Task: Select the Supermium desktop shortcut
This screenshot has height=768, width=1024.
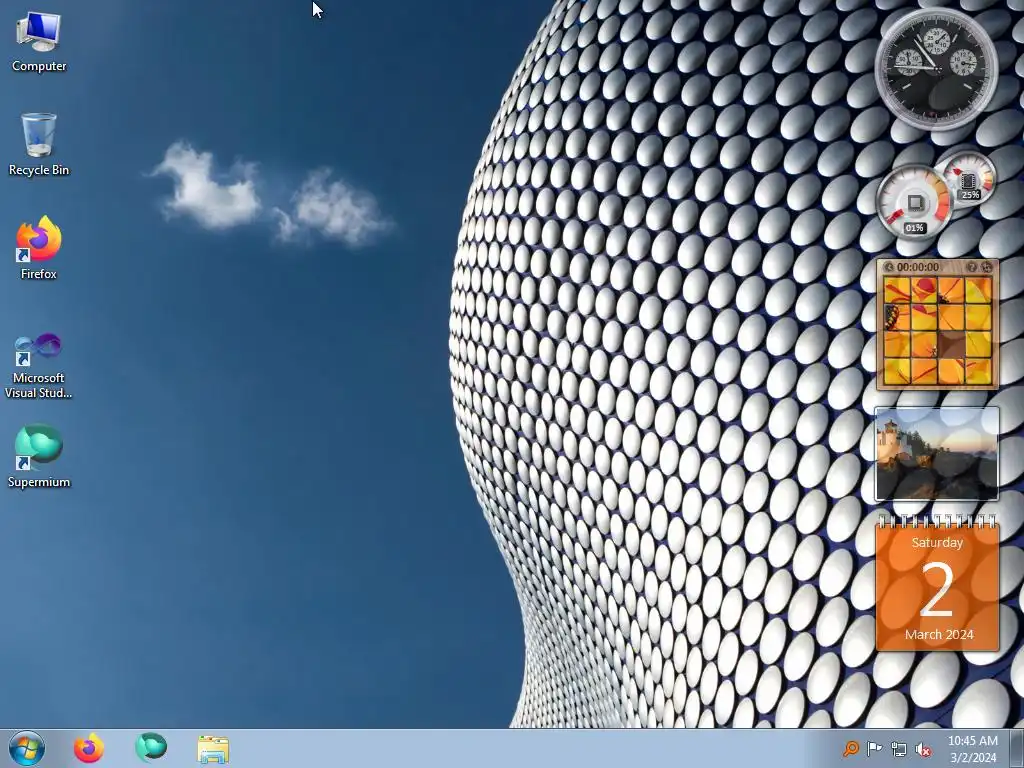Action: (39, 456)
